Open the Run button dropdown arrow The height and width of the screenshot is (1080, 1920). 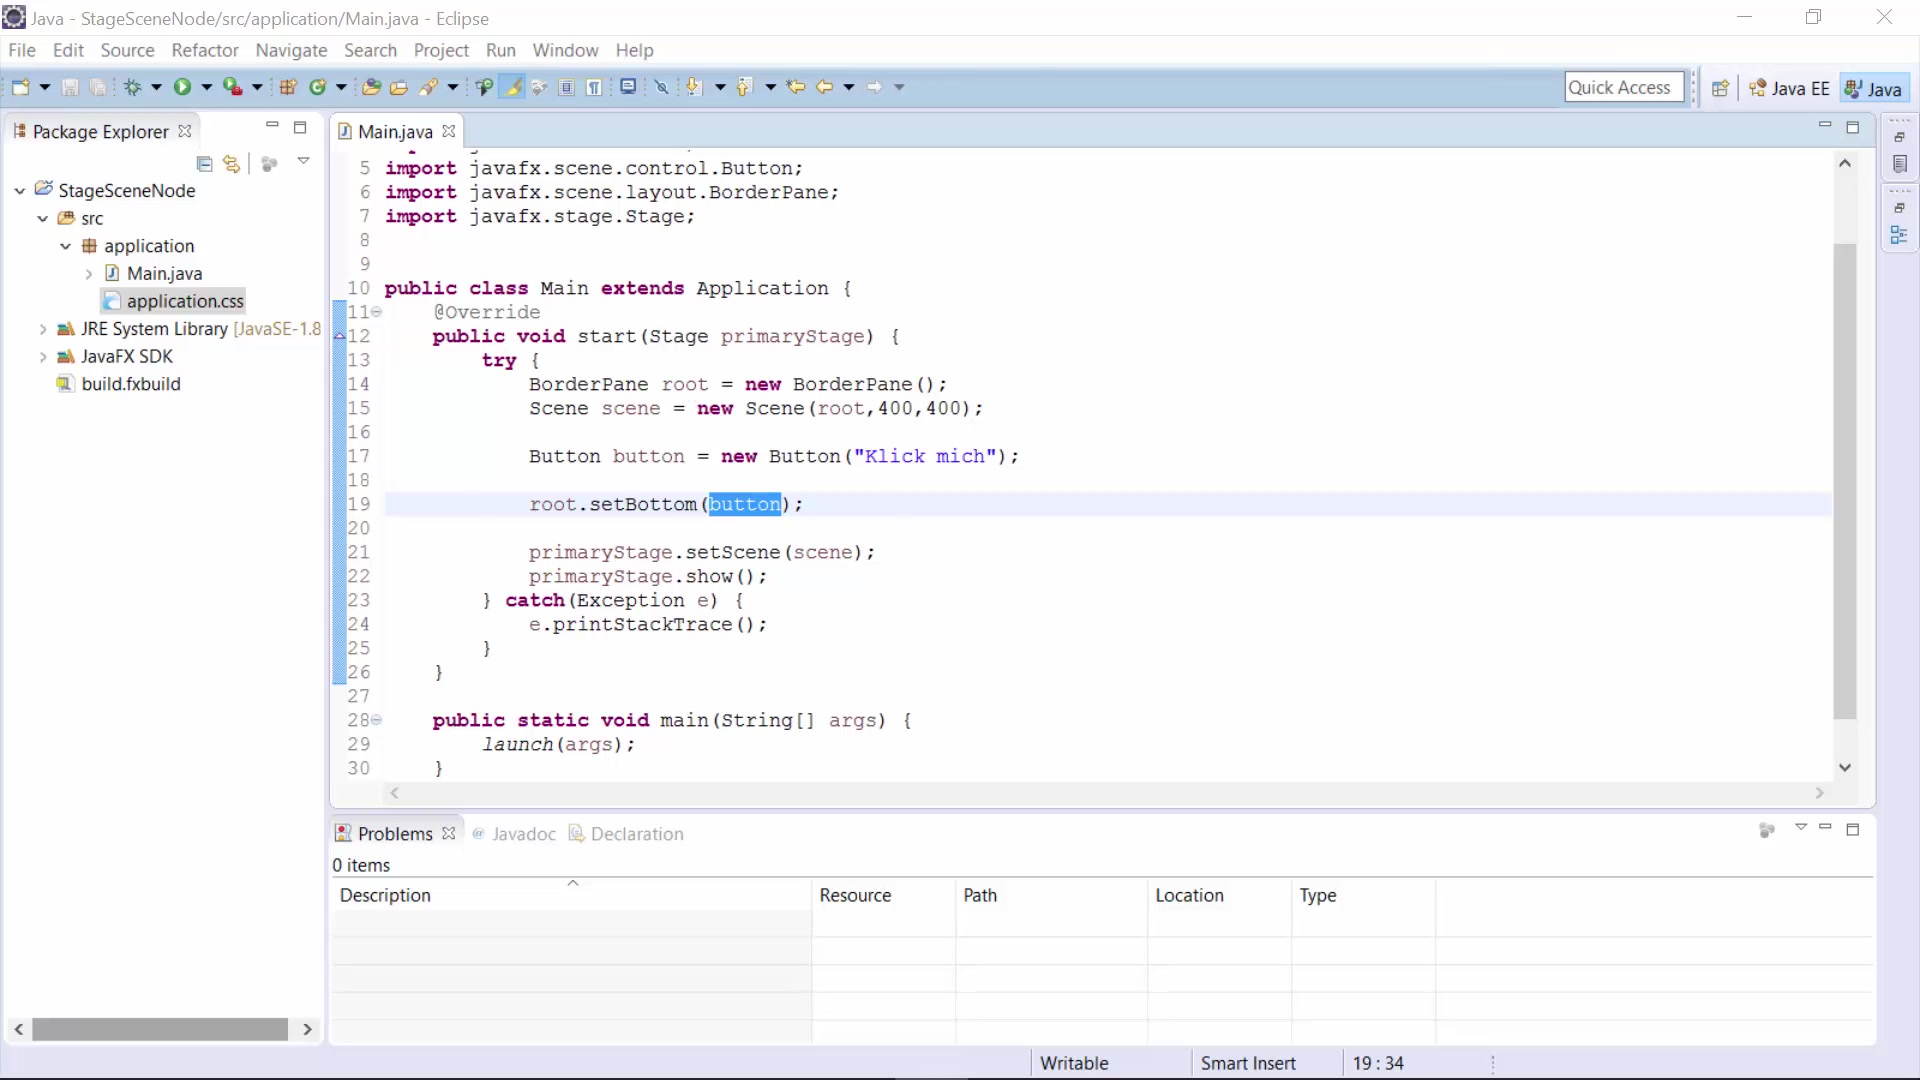[x=206, y=87]
